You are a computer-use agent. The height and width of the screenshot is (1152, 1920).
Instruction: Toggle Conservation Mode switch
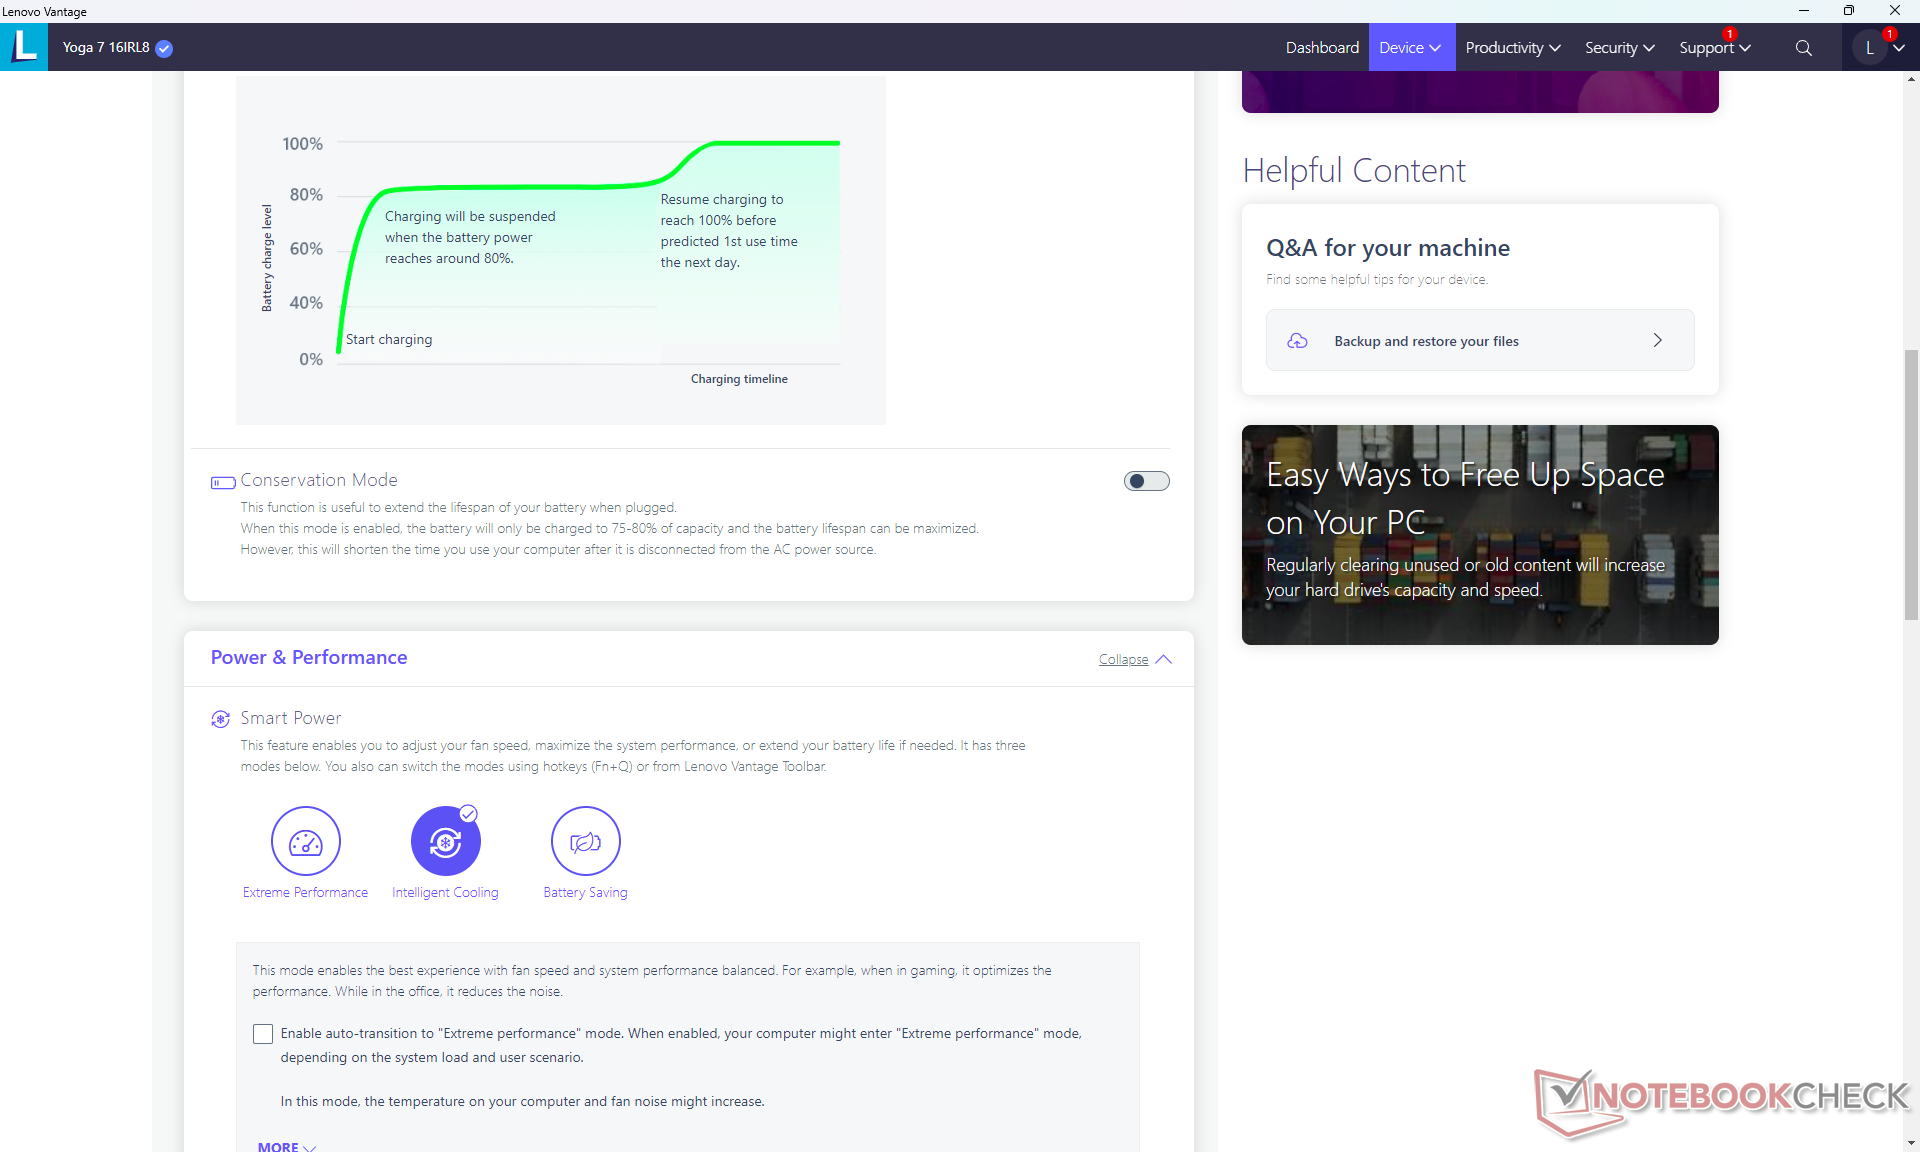pos(1146,481)
